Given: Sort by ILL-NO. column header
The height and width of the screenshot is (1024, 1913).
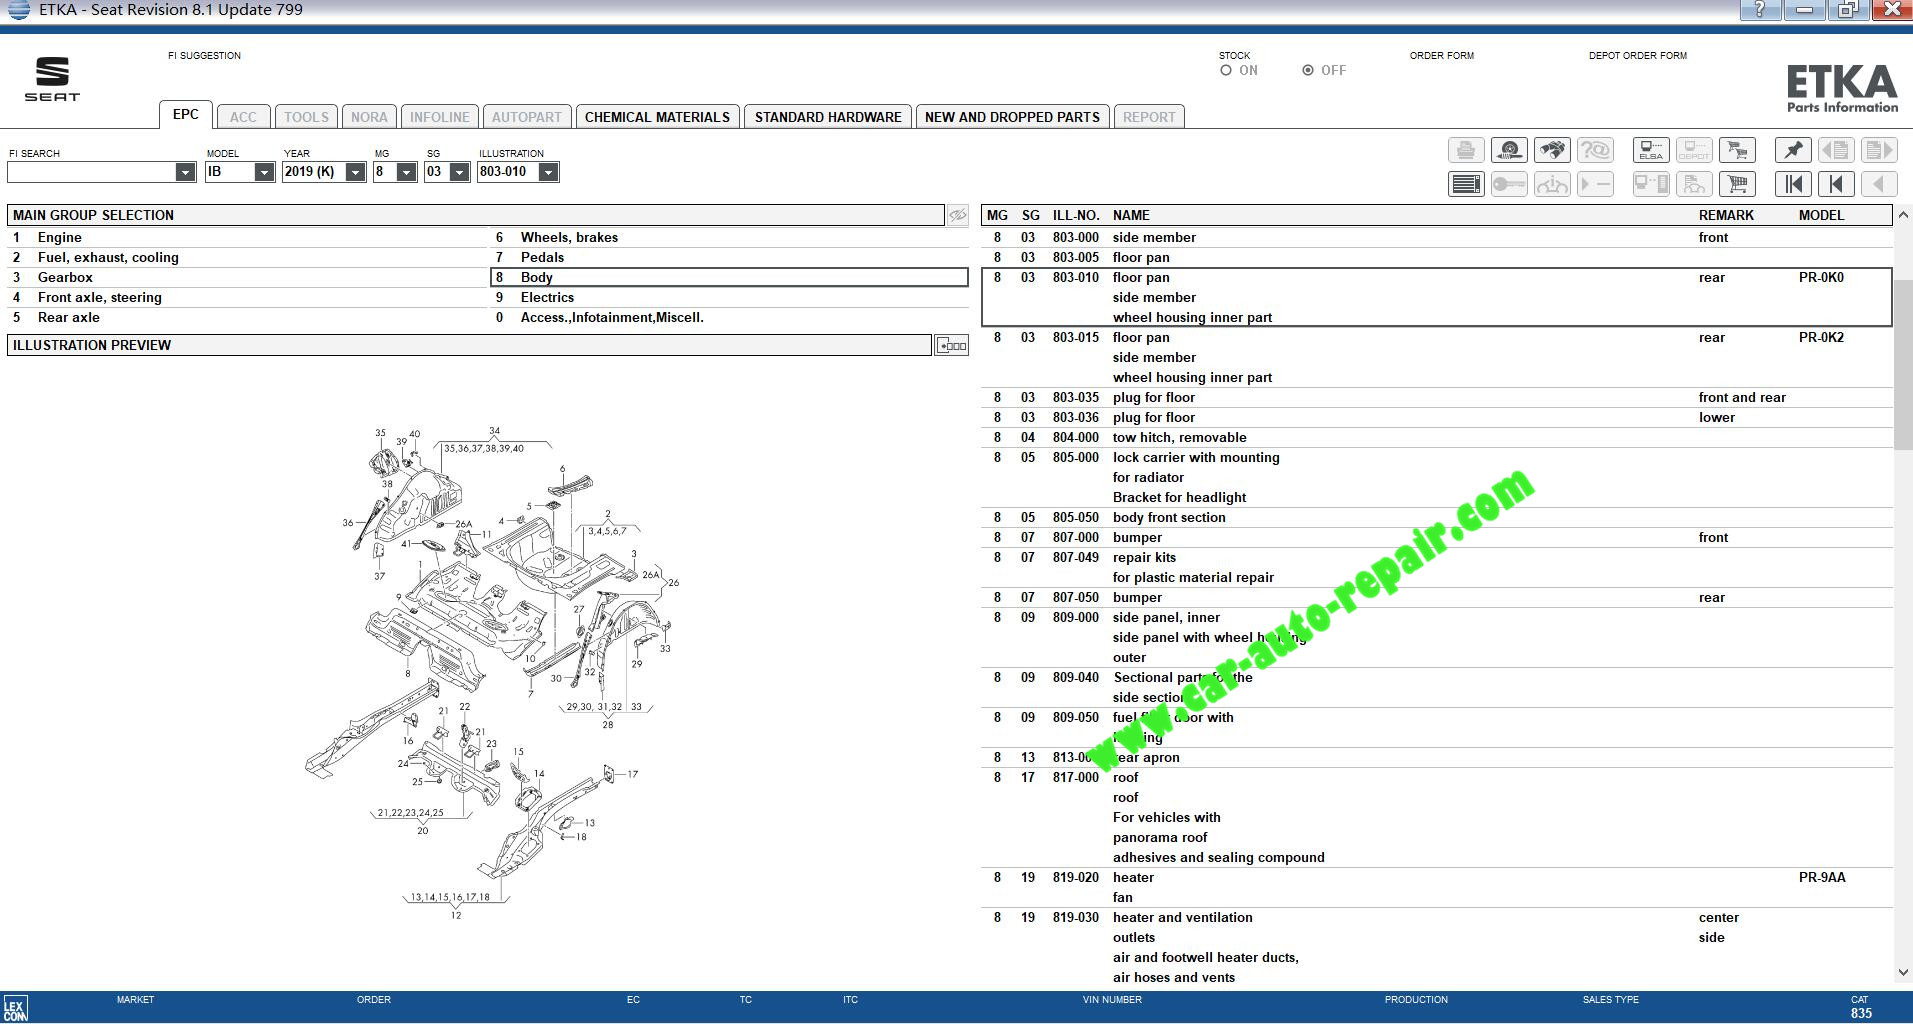Looking at the screenshot, I should (x=1076, y=216).
